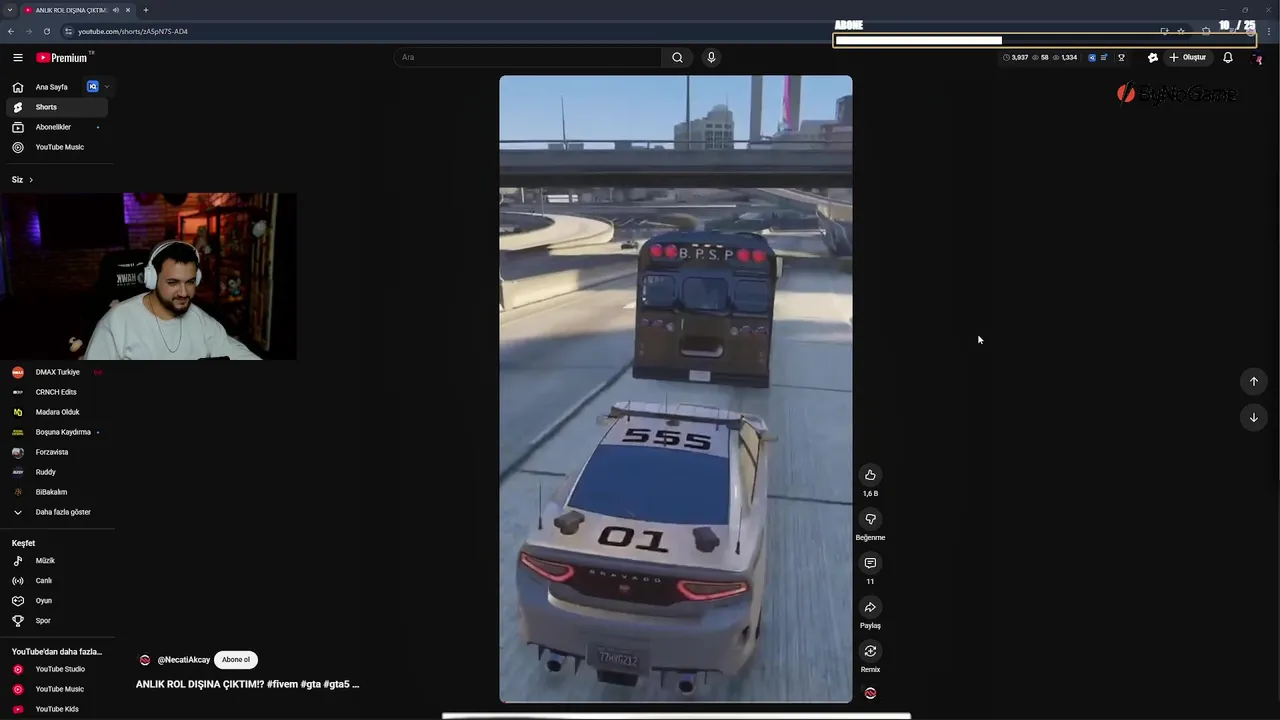
Task: Share the short via Paylaş
Action: coord(870,607)
